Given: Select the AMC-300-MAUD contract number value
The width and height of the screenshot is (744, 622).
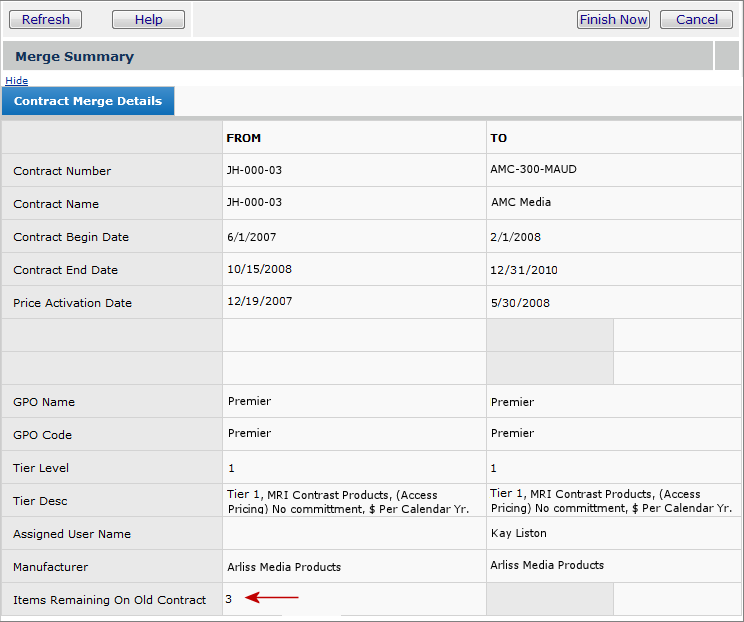Looking at the screenshot, I should (x=533, y=169).
